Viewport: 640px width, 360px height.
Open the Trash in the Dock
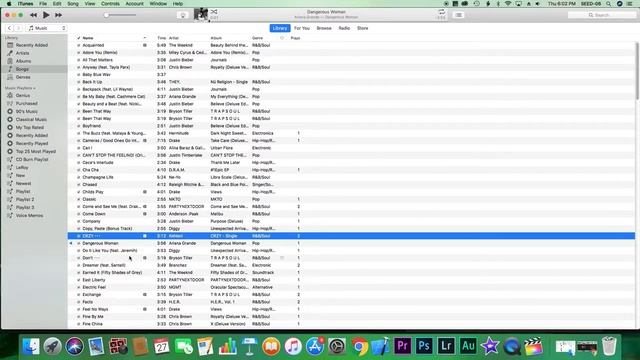tap(609, 347)
